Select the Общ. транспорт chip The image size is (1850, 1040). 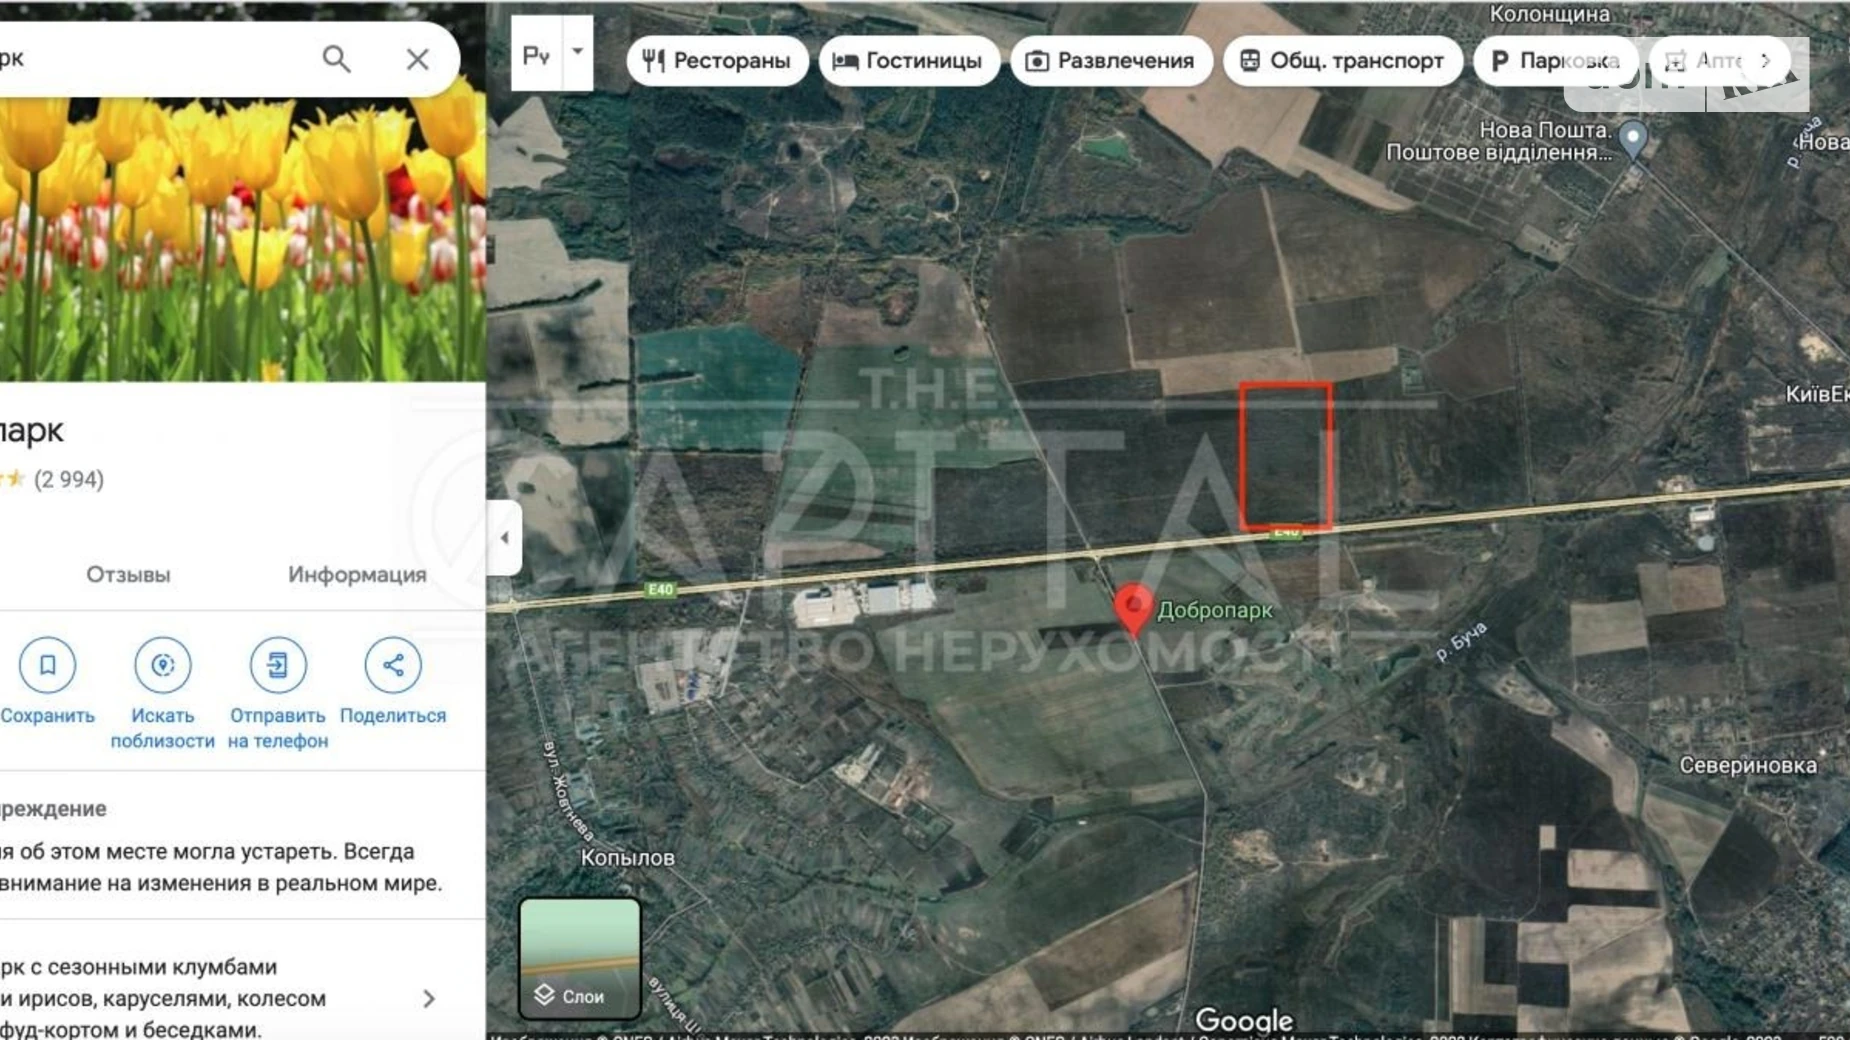pos(1342,61)
